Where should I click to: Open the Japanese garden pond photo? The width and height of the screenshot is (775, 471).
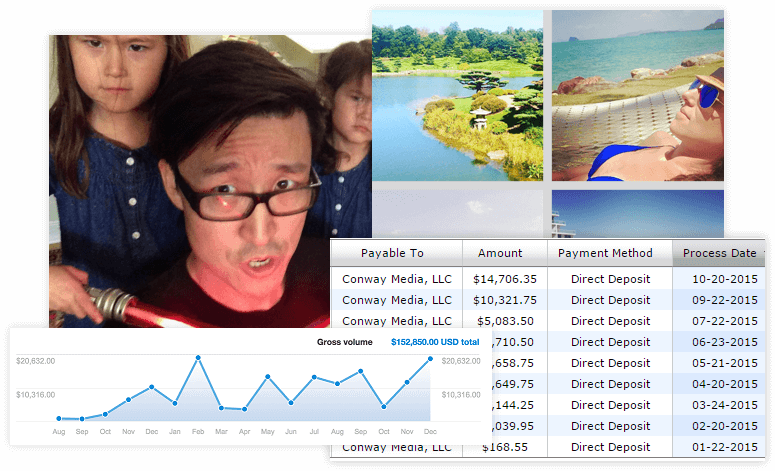click(x=457, y=95)
